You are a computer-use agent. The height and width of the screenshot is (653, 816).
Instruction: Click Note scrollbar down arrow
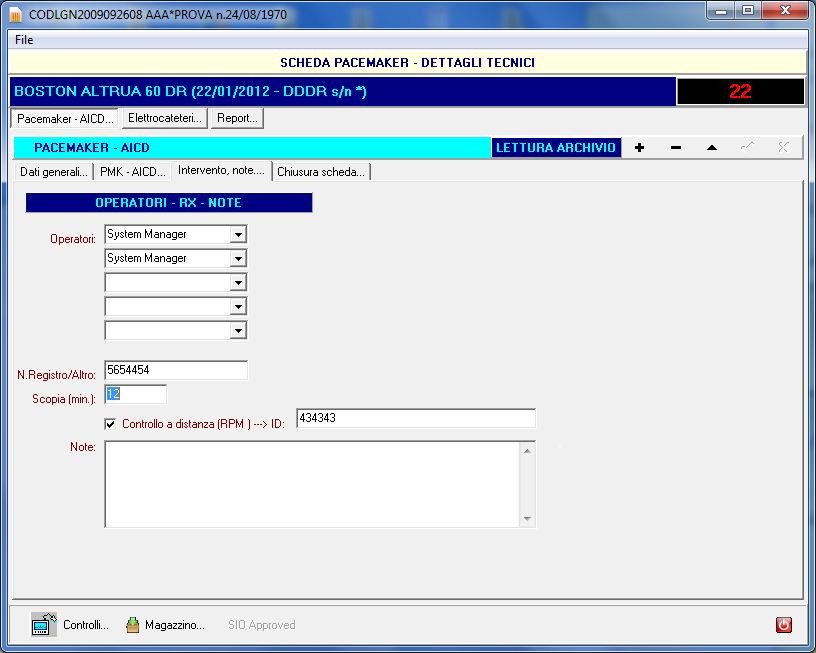pos(527,518)
